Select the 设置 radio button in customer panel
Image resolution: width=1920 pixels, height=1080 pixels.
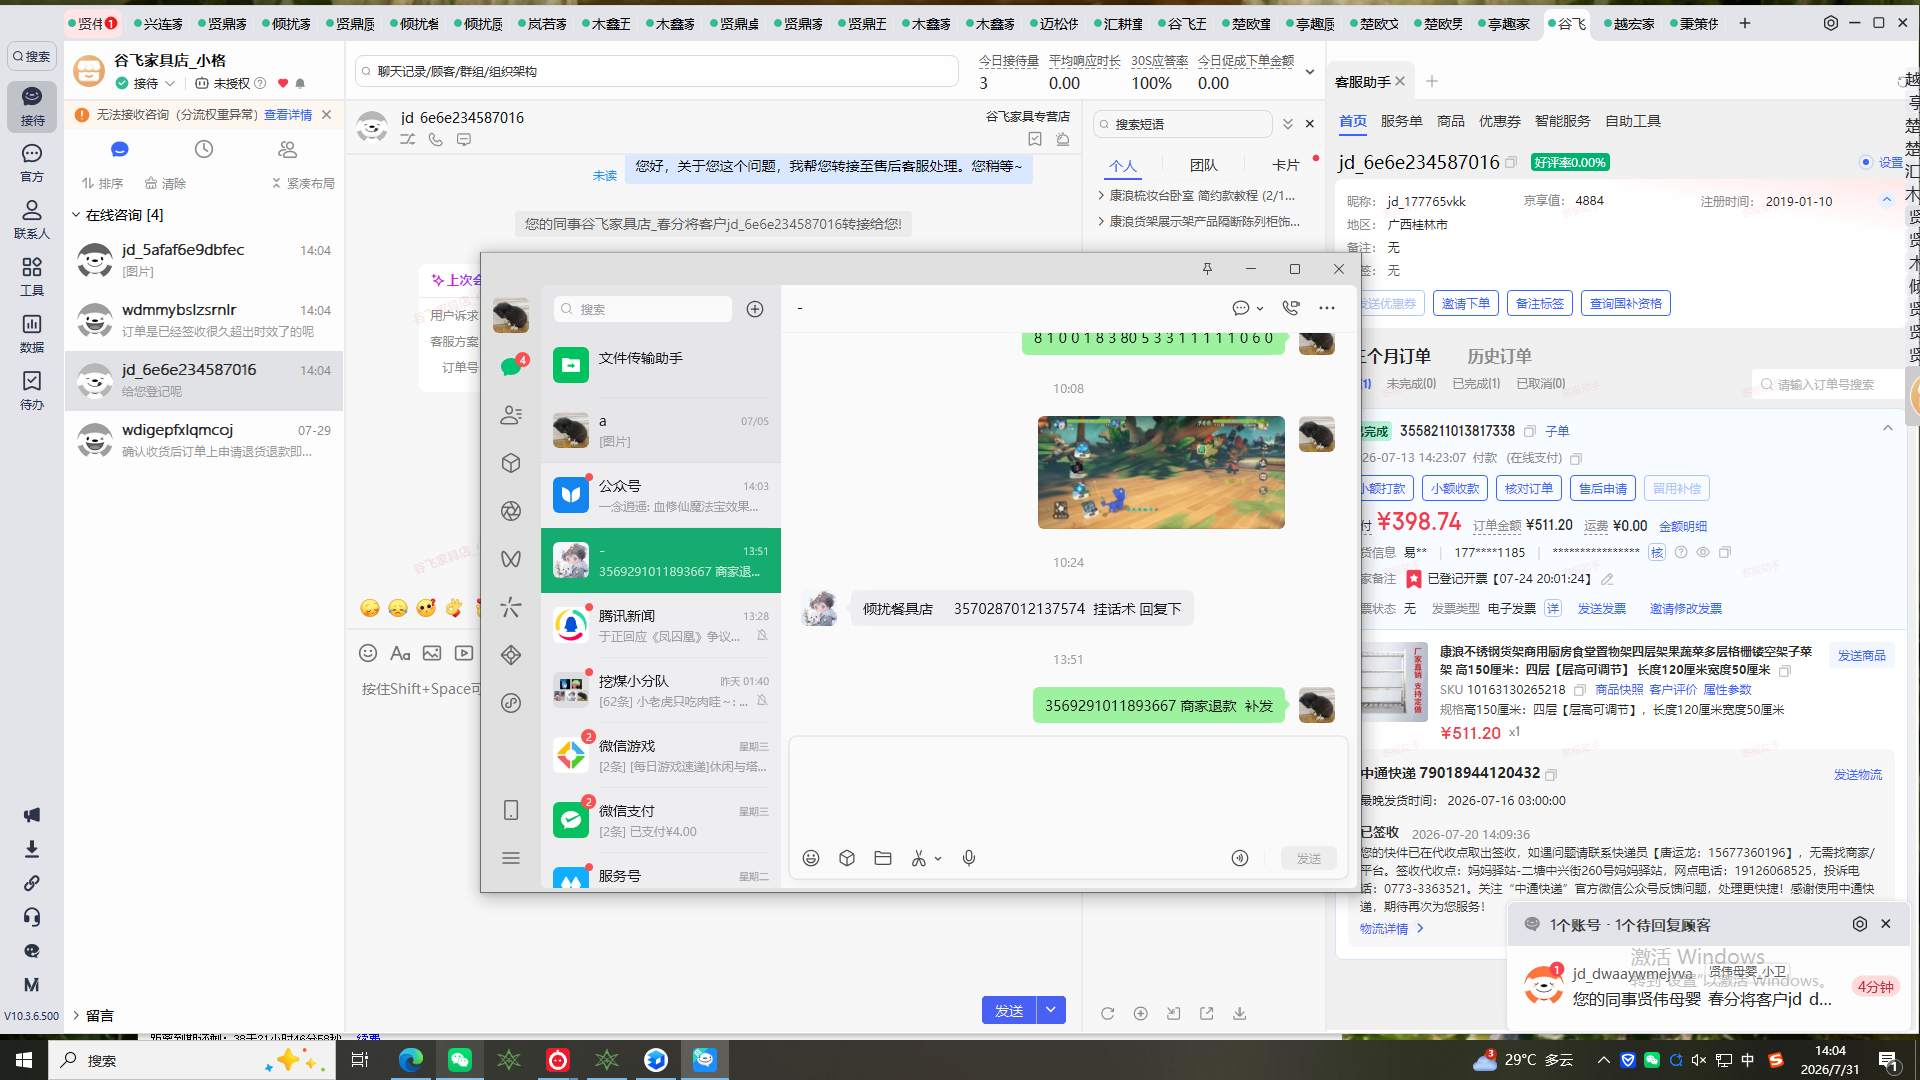(x=1866, y=162)
